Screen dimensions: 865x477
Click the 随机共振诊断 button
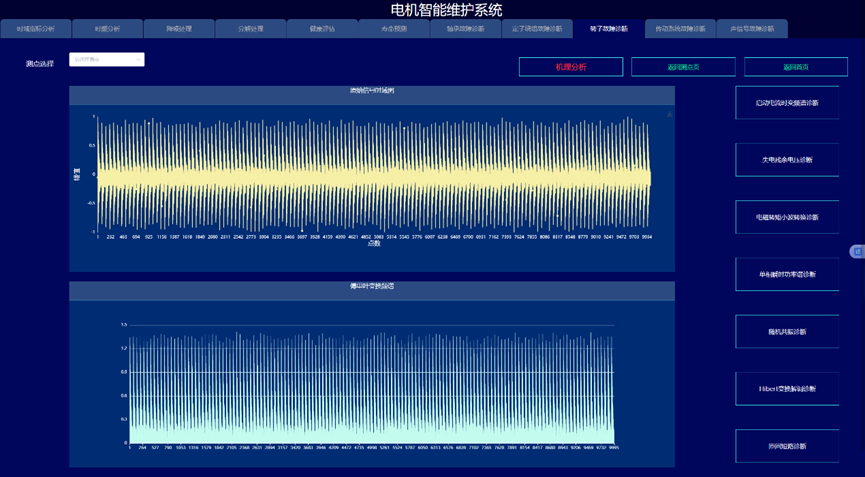tap(787, 332)
